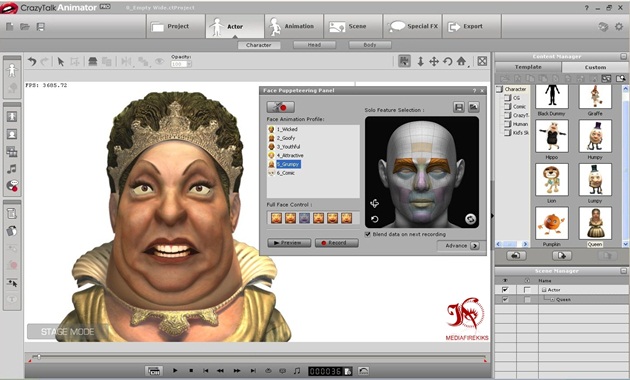This screenshot has height=380, width=630.
Task: Toggle visibility checkbox for Queen row
Action: pyautogui.click(x=505, y=299)
